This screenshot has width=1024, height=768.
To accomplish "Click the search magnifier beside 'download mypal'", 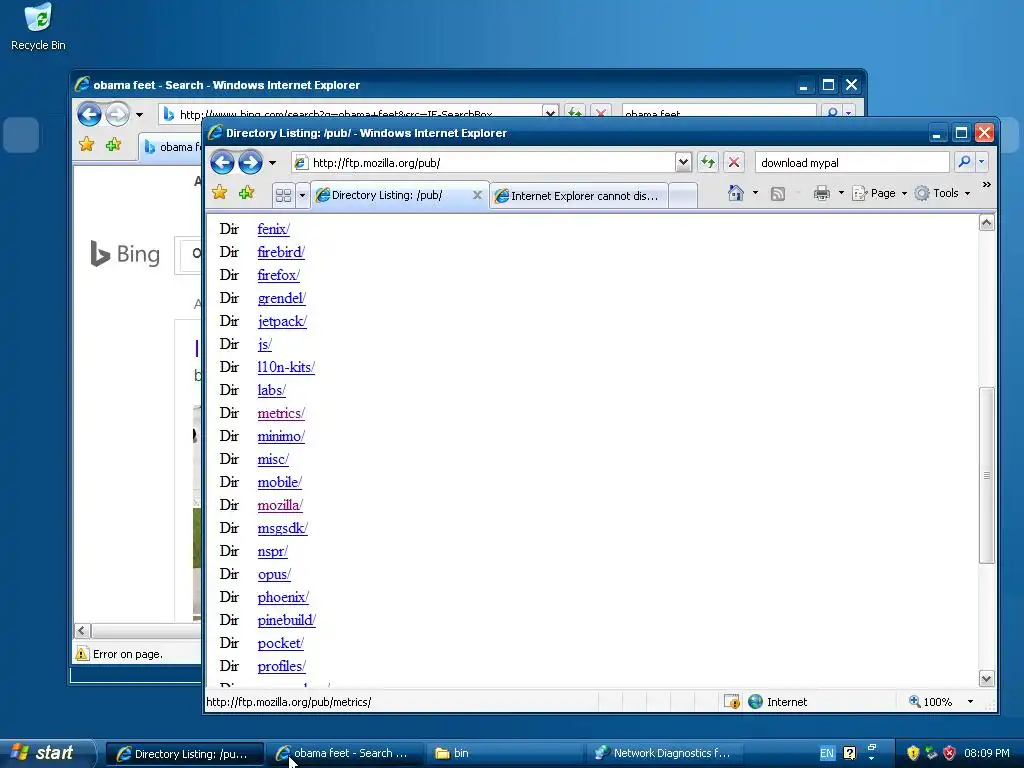I will (964, 162).
